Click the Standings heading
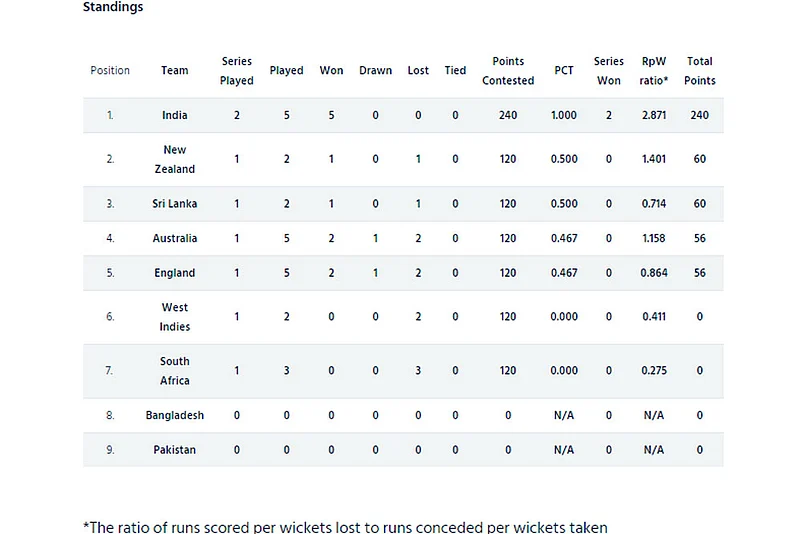Viewport: 801px width, 534px height. pos(113,8)
